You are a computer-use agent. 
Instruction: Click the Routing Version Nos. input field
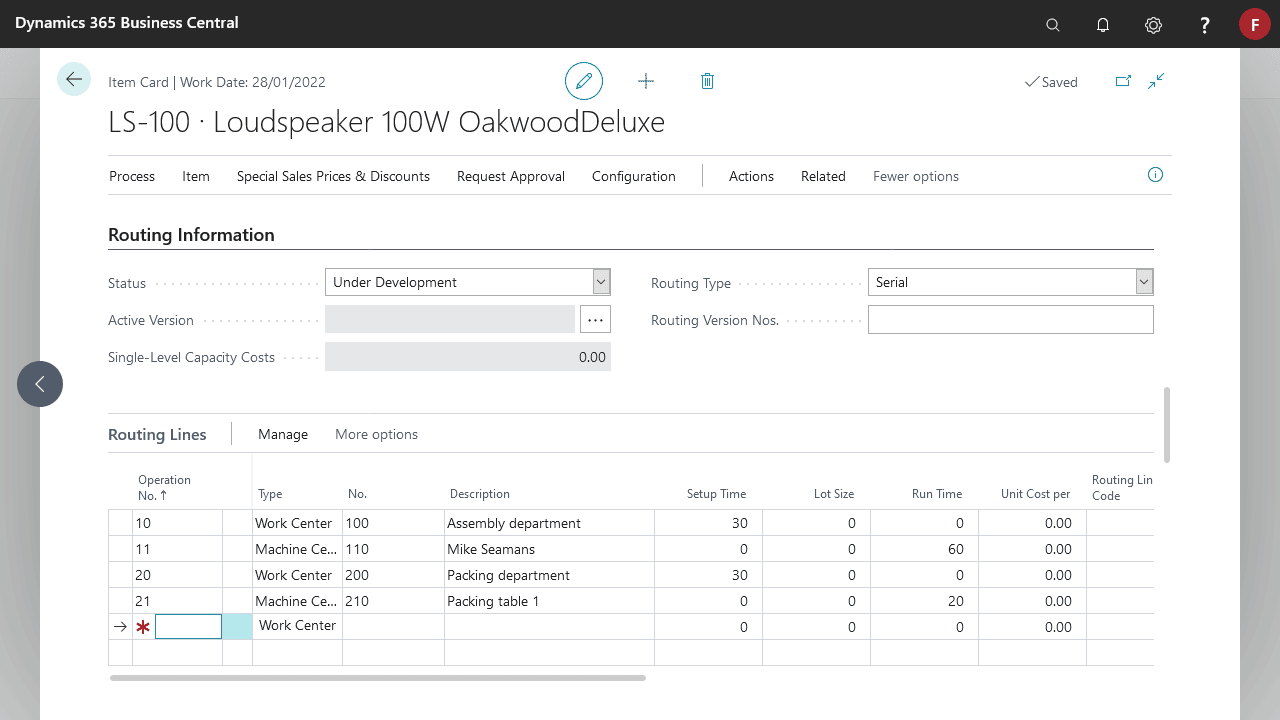tap(1010, 320)
